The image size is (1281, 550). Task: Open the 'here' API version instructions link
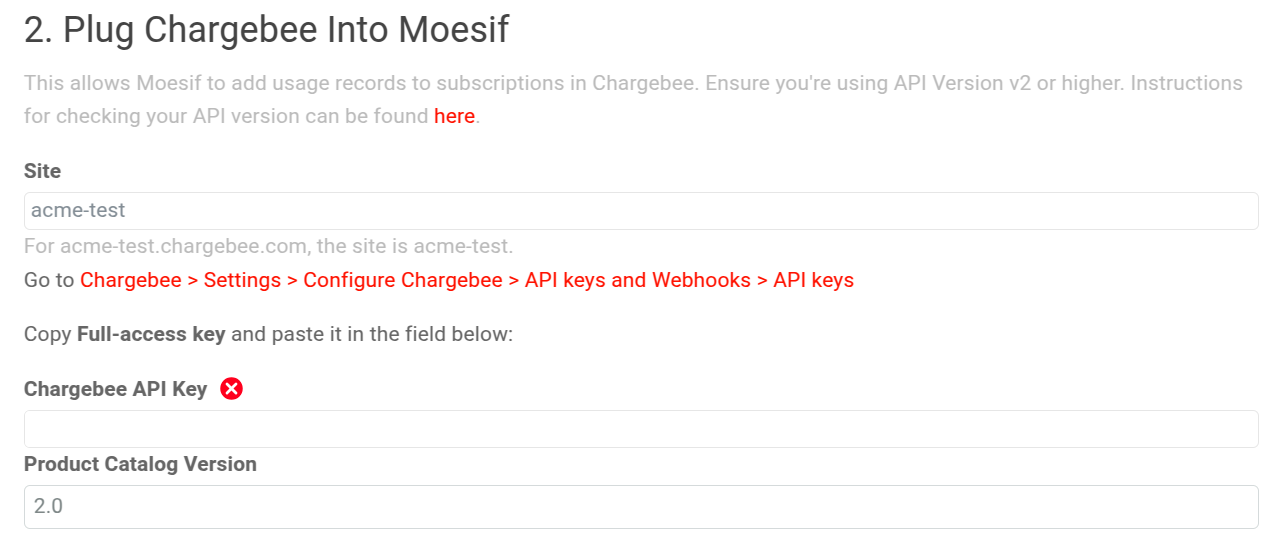point(454,116)
